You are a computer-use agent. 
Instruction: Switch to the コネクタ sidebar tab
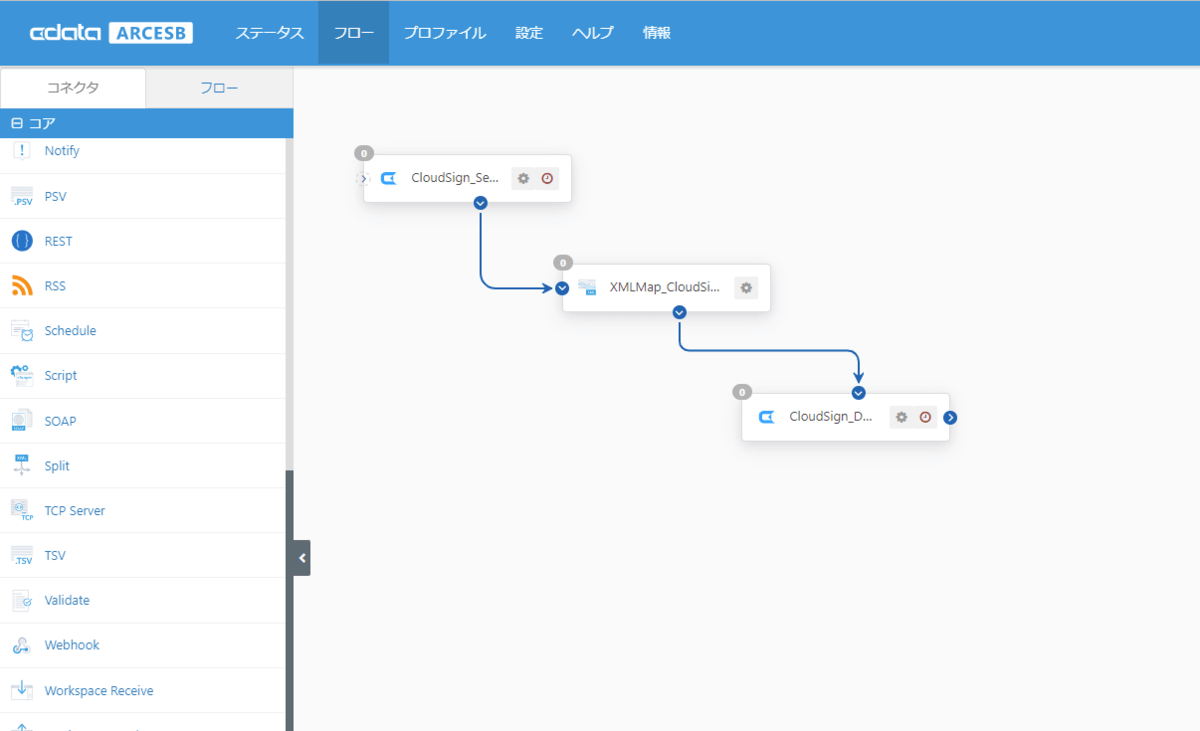73,88
